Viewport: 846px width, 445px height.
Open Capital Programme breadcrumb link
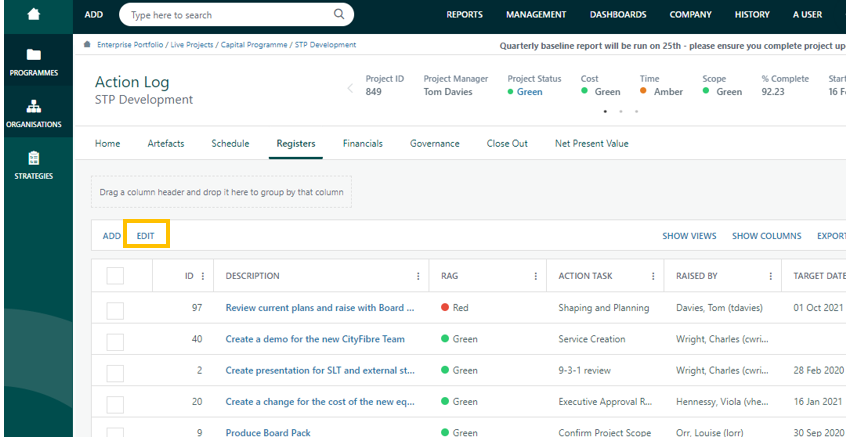pyautogui.click(x=254, y=45)
